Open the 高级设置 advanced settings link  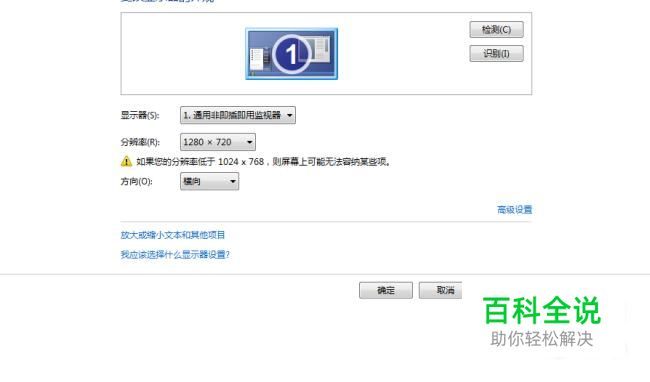tap(514, 210)
